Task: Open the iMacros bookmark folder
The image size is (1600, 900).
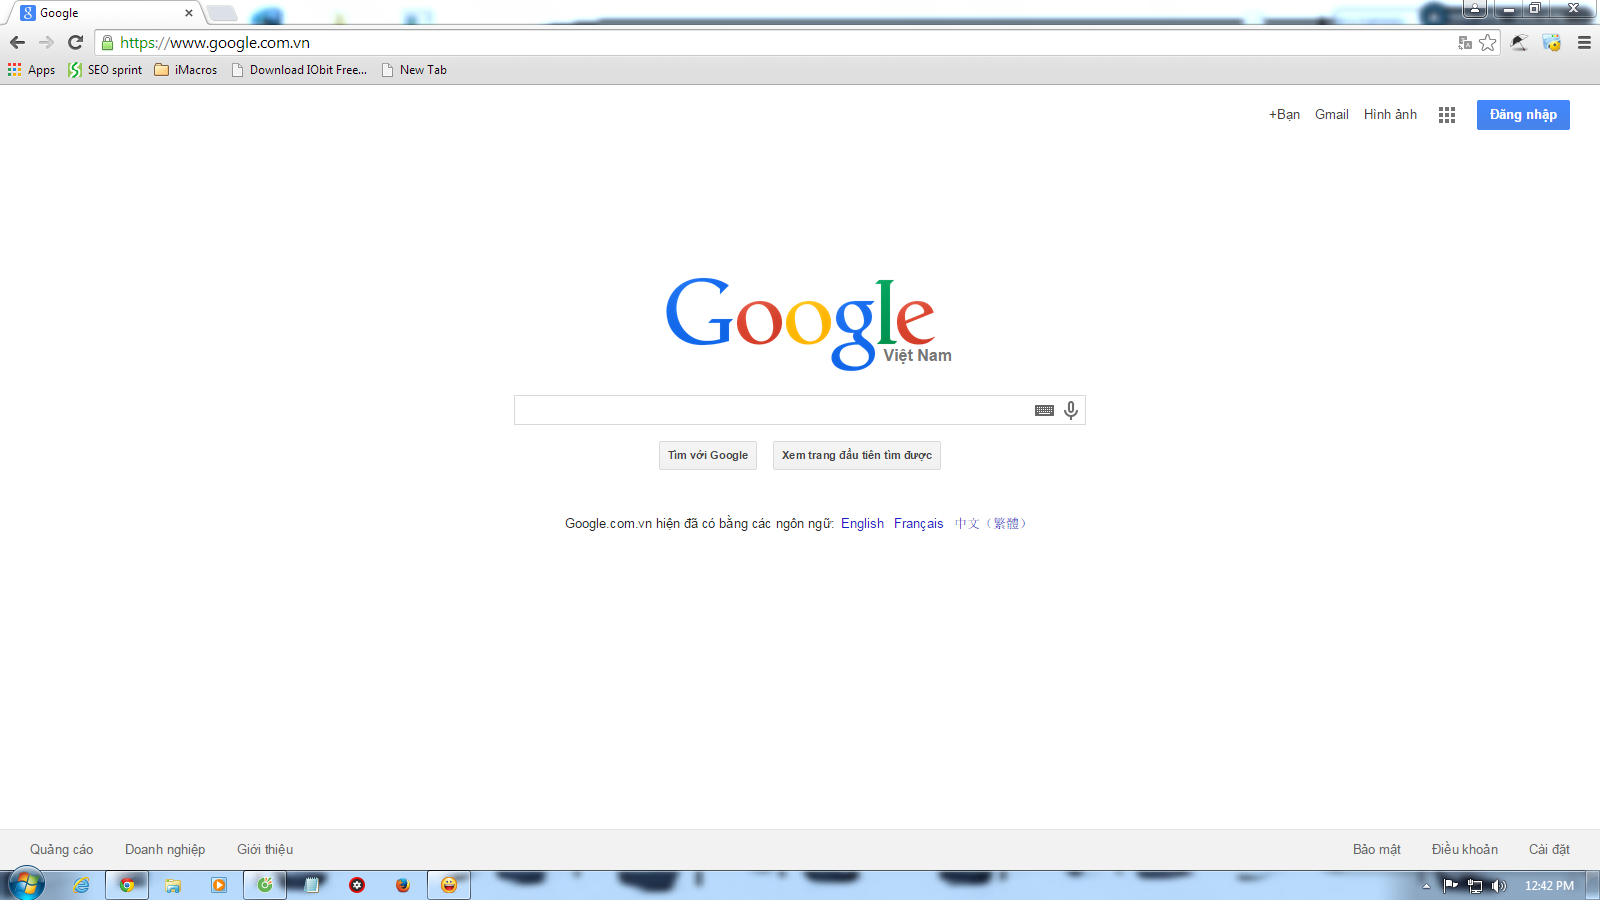Action: pyautogui.click(x=186, y=70)
